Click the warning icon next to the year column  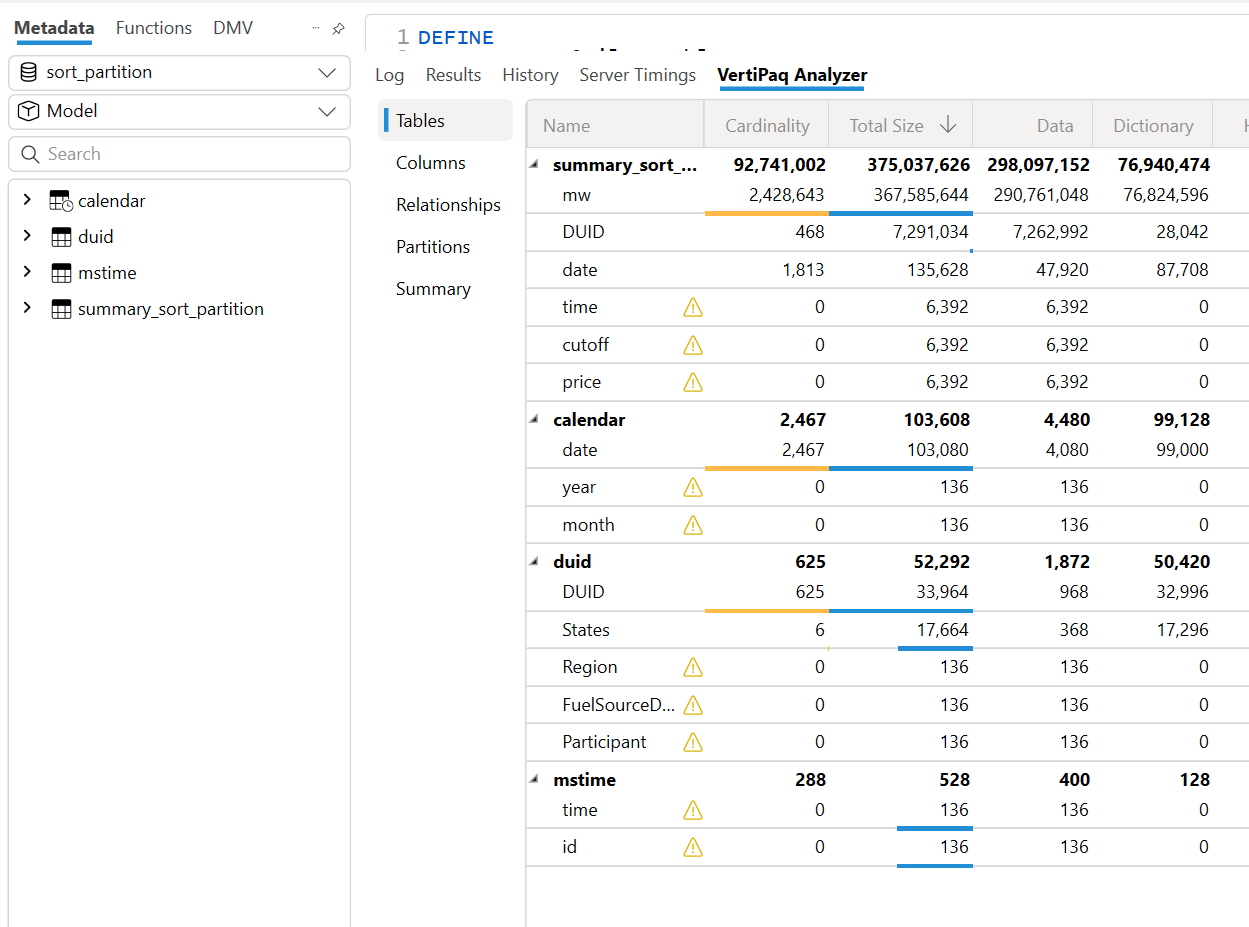coord(692,487)
